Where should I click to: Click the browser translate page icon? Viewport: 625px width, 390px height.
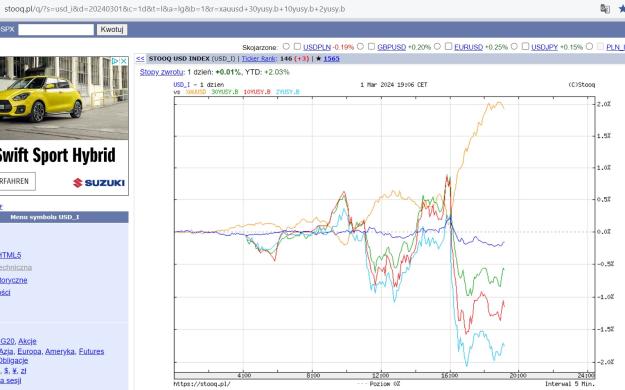[x=605, y=8]
